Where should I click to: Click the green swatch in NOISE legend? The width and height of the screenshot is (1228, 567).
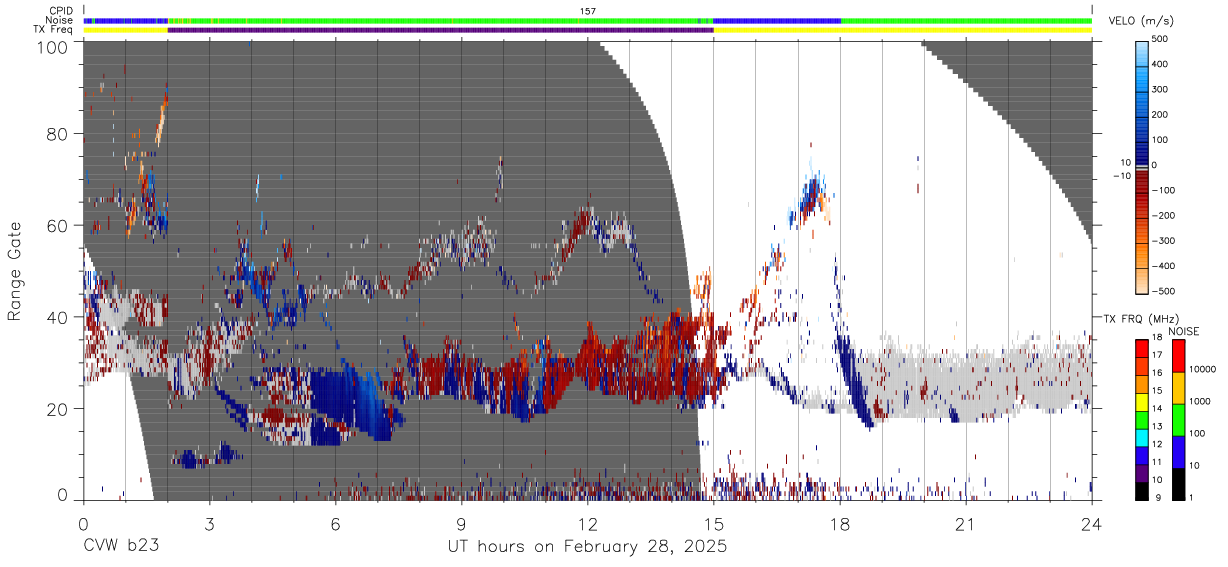tap(1178, 420)
